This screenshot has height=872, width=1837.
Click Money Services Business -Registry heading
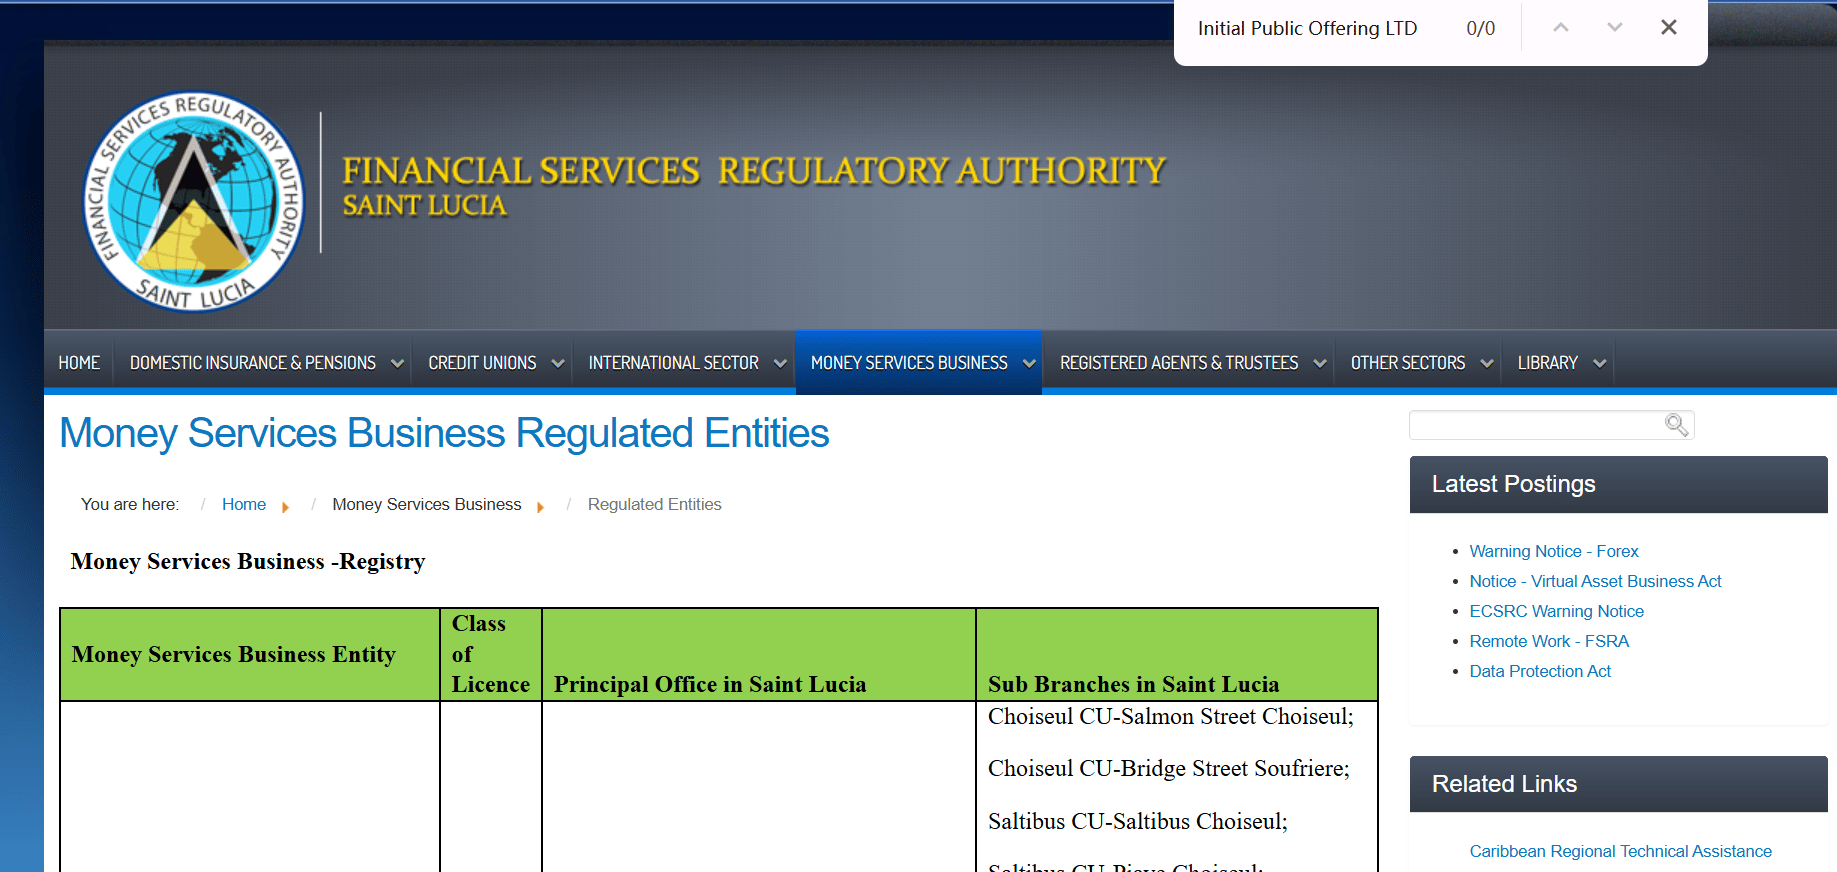click(x=248, y=562)
